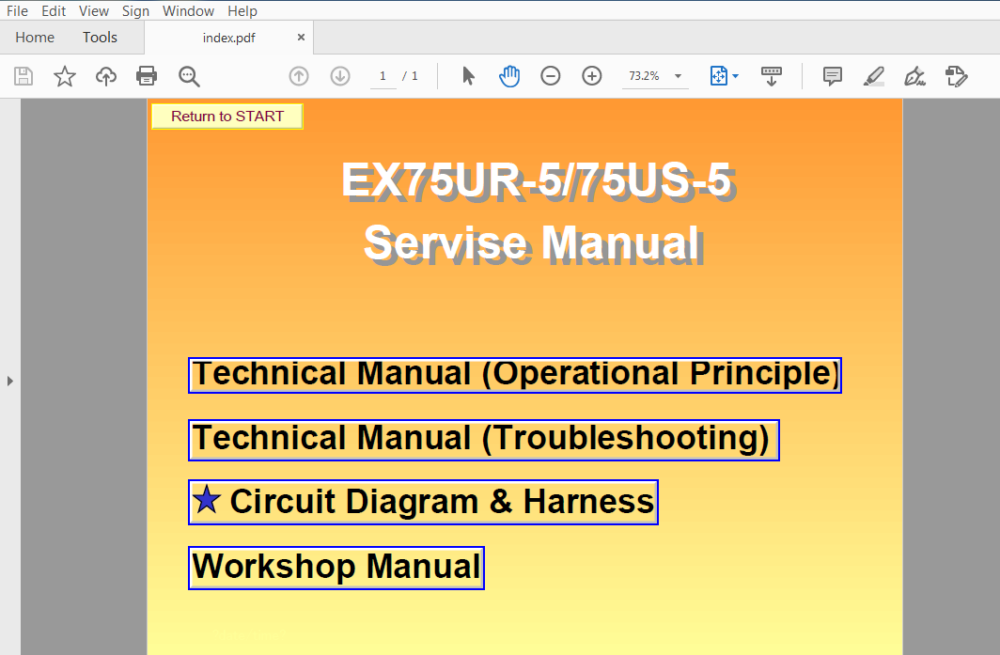This screenshot has height=655, width=1000.
Task: Click the Fit page icon
Action: (718, 77)
